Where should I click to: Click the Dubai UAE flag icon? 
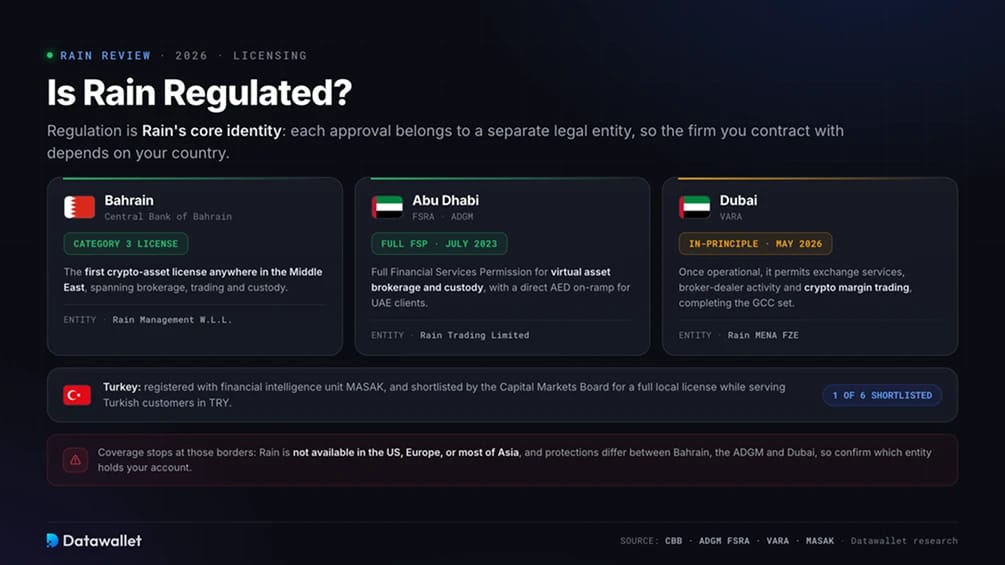tap(695, 208)
